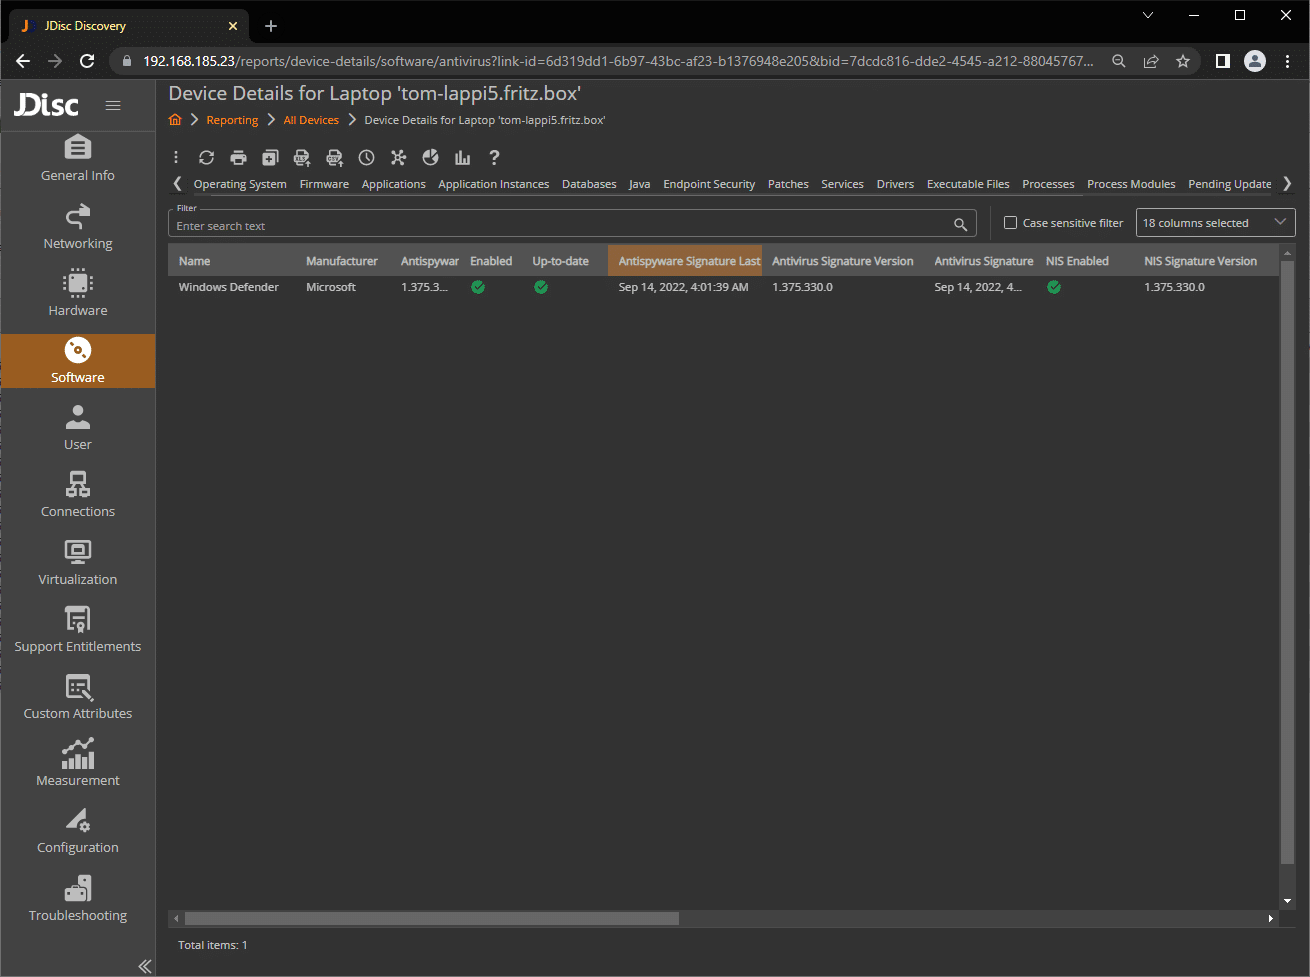Screen dimensions: 1310x977
Task: Follow the All Devices breadcrumb link
Action: pyautogui.click(x=311, y=120)
